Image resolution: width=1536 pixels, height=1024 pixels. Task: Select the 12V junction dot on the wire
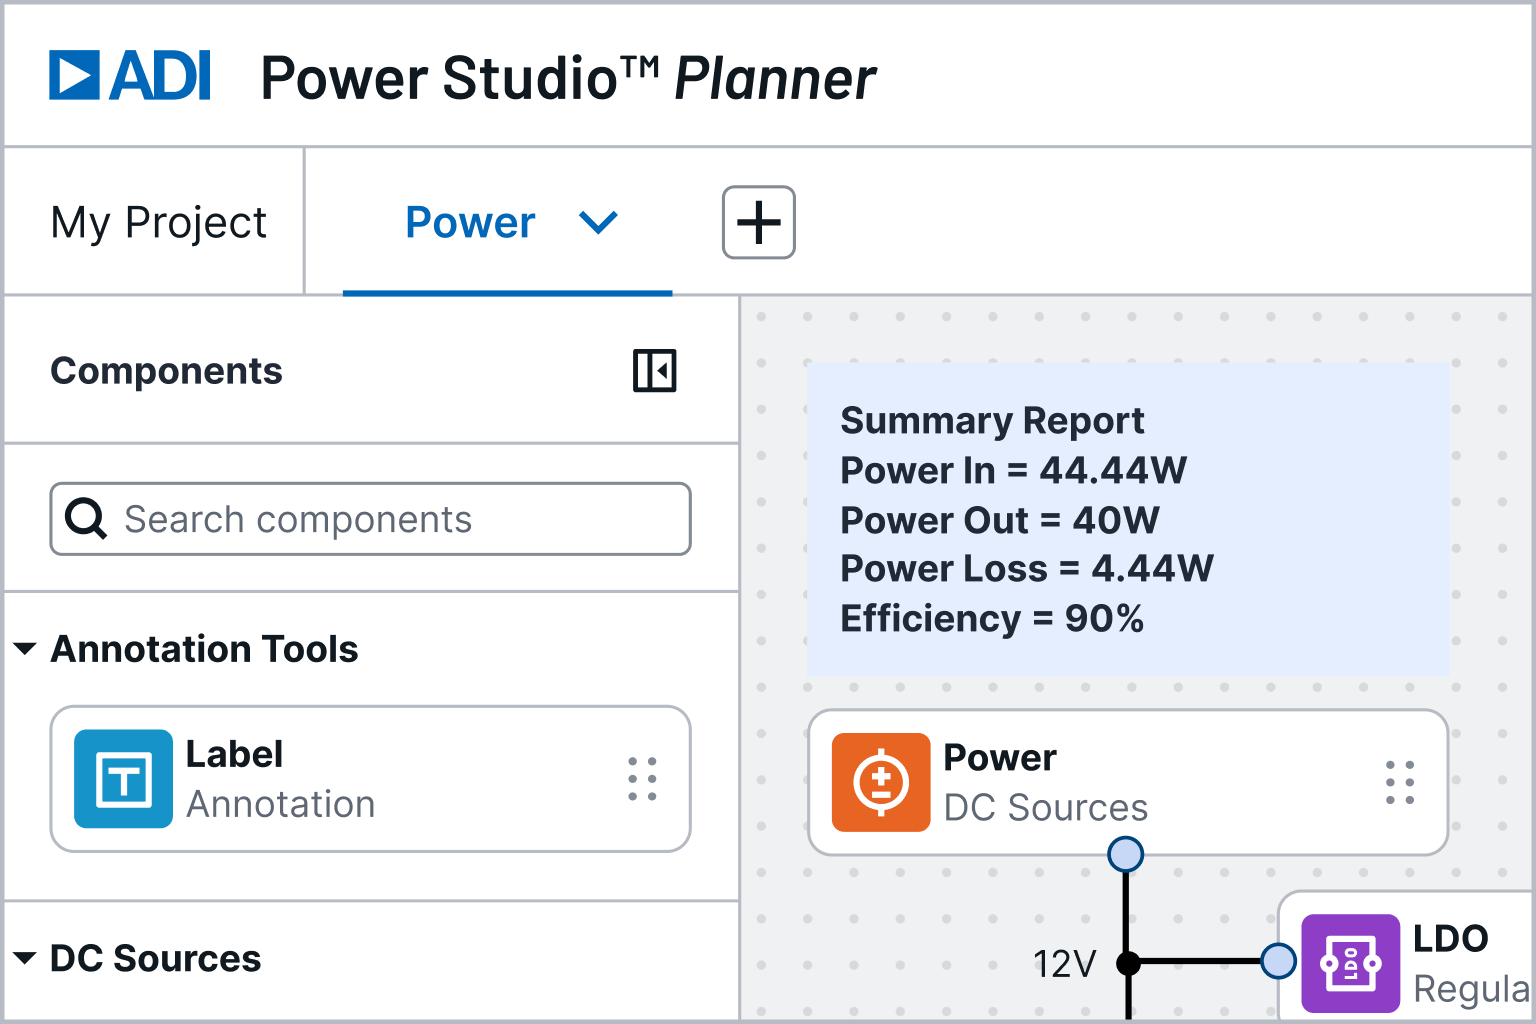point(1129,962)
